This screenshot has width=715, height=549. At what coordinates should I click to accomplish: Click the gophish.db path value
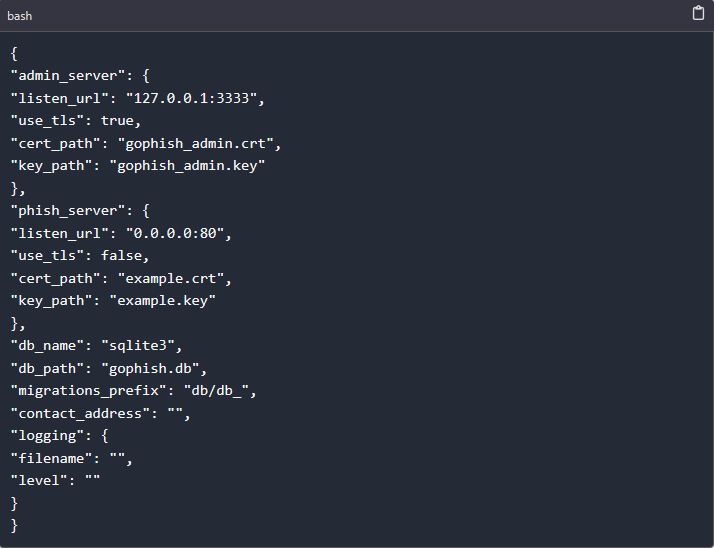(x=150, y=368)
